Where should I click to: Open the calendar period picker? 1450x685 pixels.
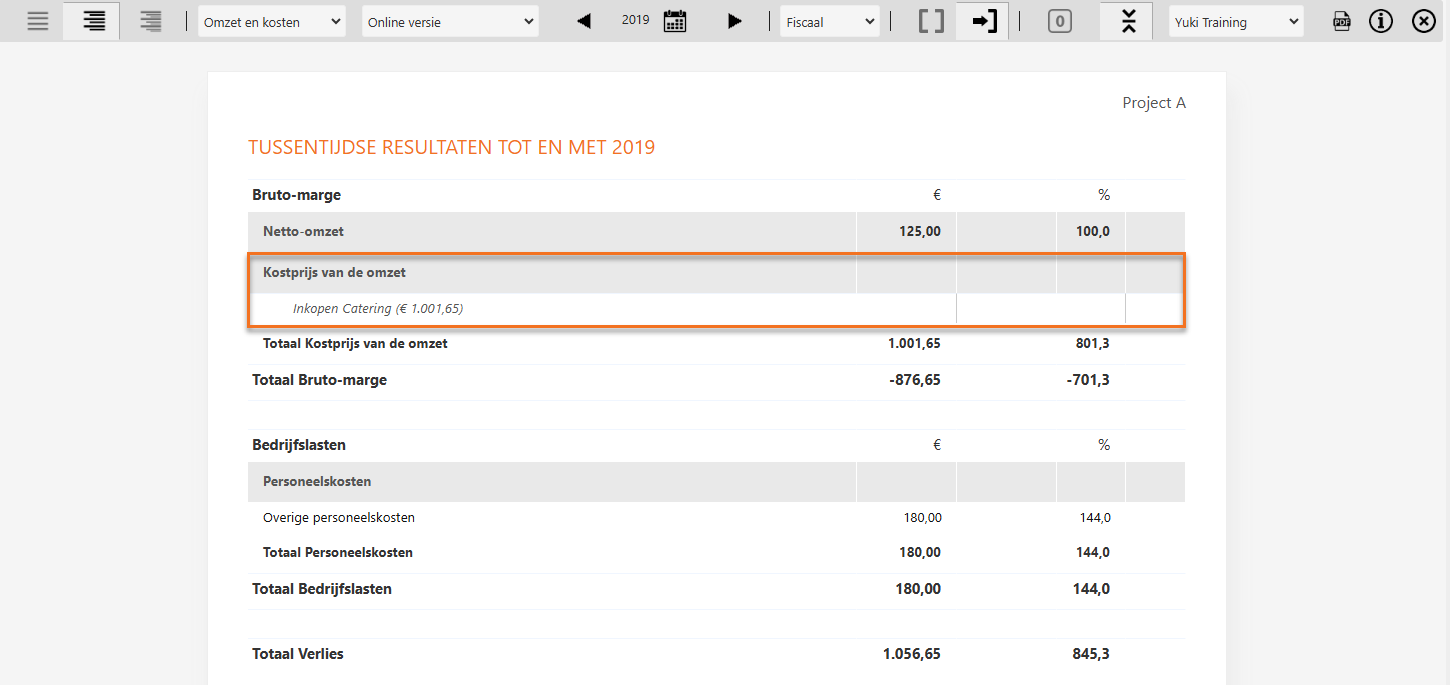pos(675,21)
